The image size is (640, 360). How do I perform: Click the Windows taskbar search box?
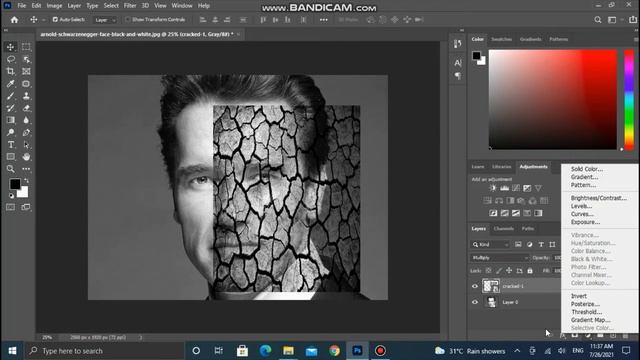pyautogui.click(x=106, y=351)
